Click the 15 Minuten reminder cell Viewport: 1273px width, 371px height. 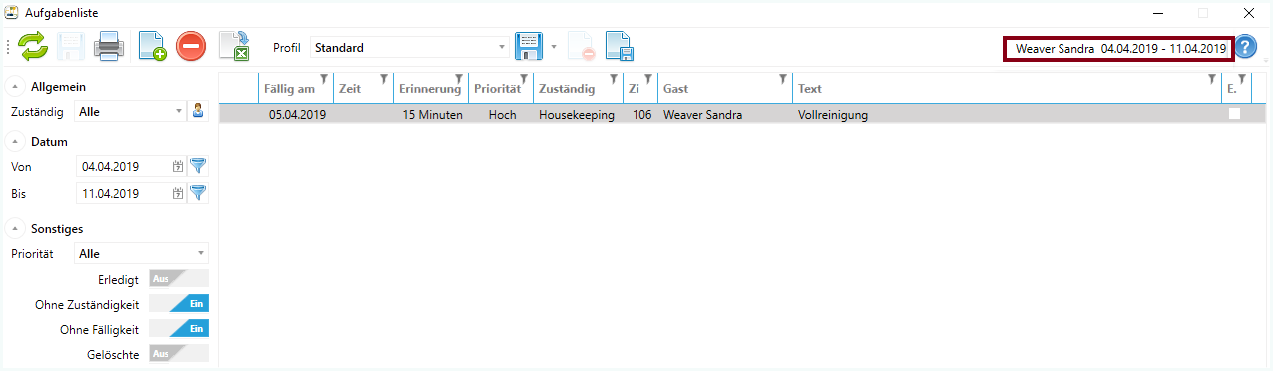[x=432, y=115]
